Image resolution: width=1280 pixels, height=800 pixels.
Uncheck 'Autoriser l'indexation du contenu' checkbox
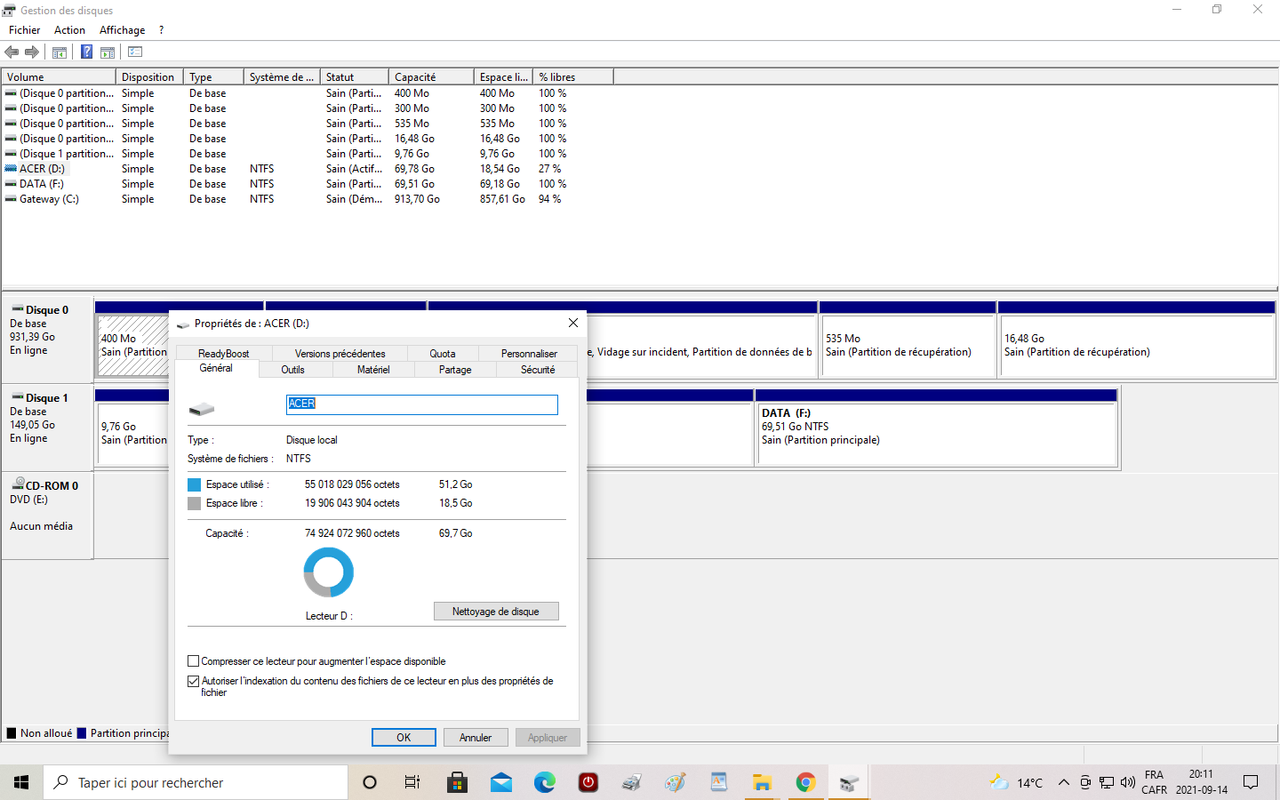point(194,681)
